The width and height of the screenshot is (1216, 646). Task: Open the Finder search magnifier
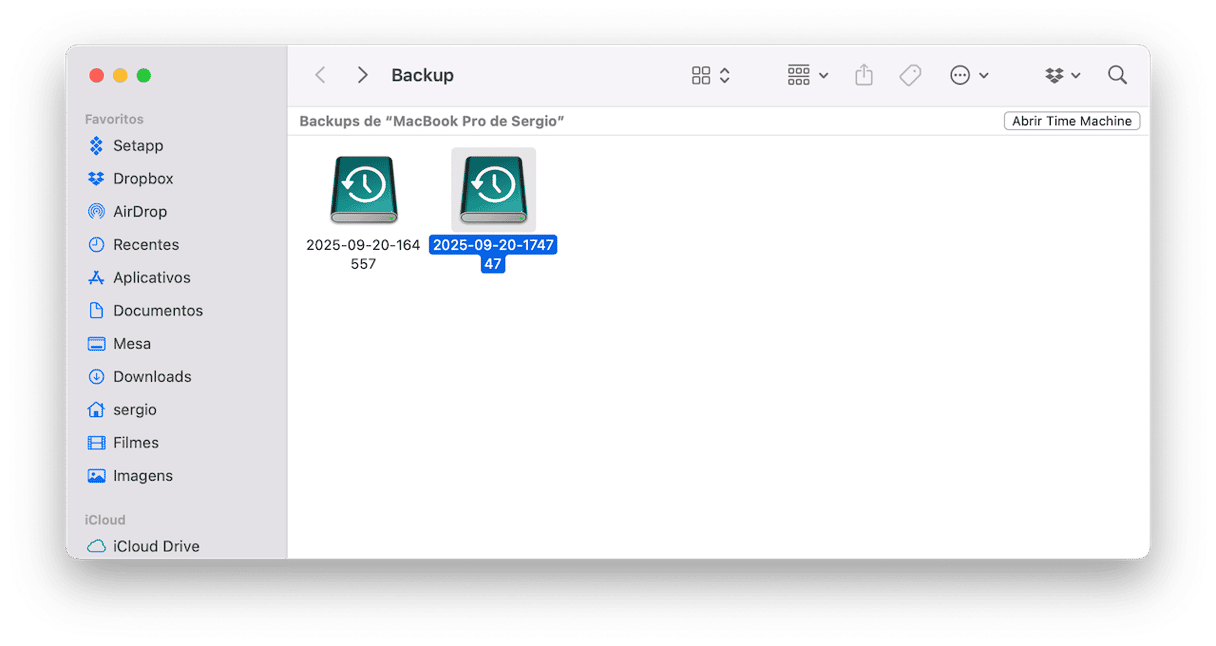point(1117,75)
